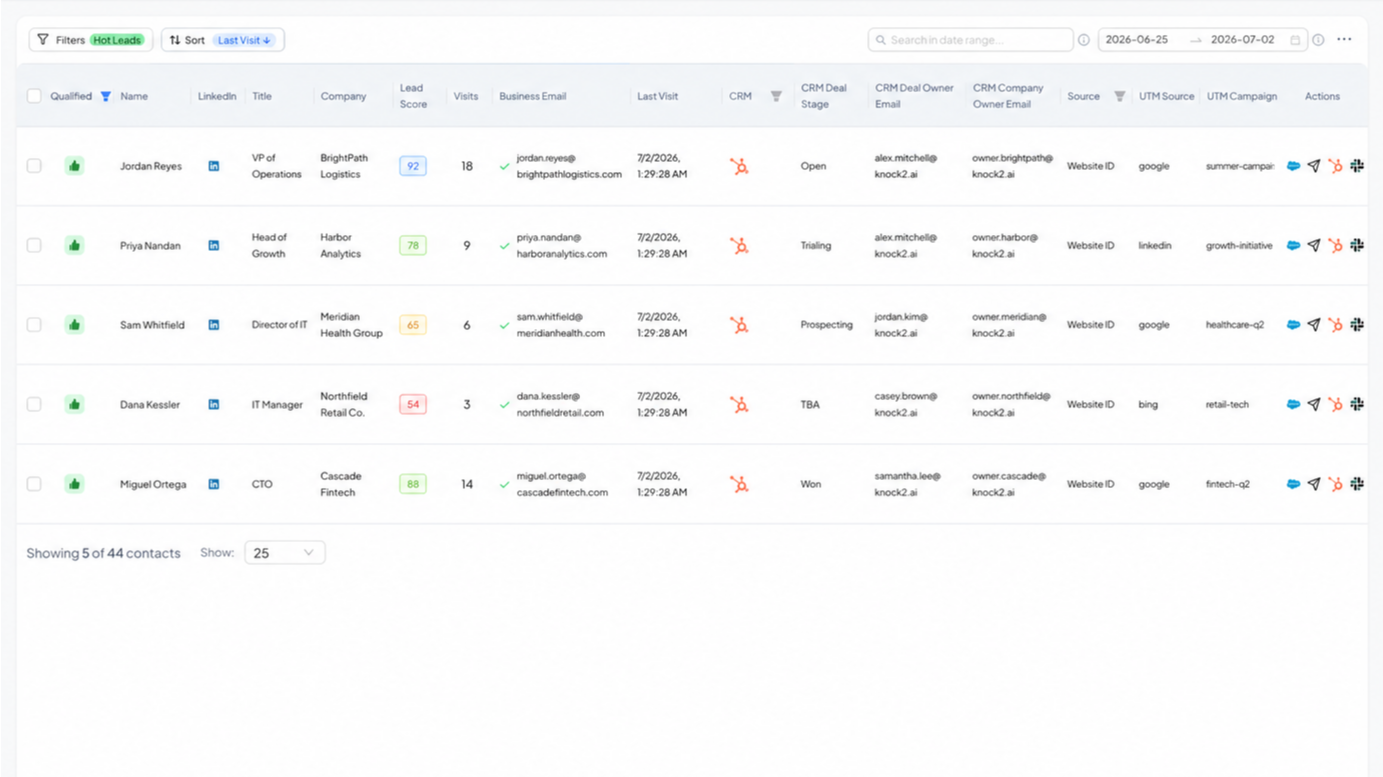Check the box for Jordan Reyes
Image resolution: width=1383 pixels, height=777 pixels.
coord(34,166)
